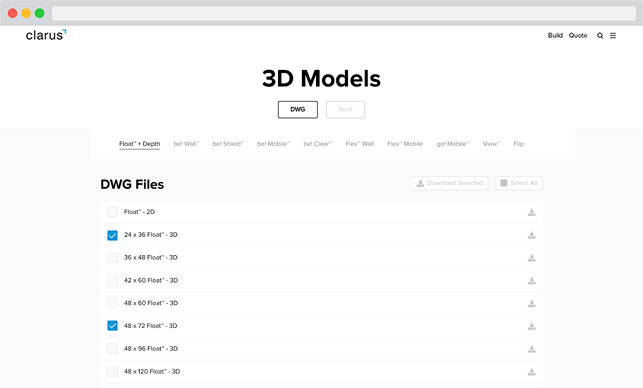643x388 pixels.
Task: Select the DWG format button
Action: click(x=298, y=110)
